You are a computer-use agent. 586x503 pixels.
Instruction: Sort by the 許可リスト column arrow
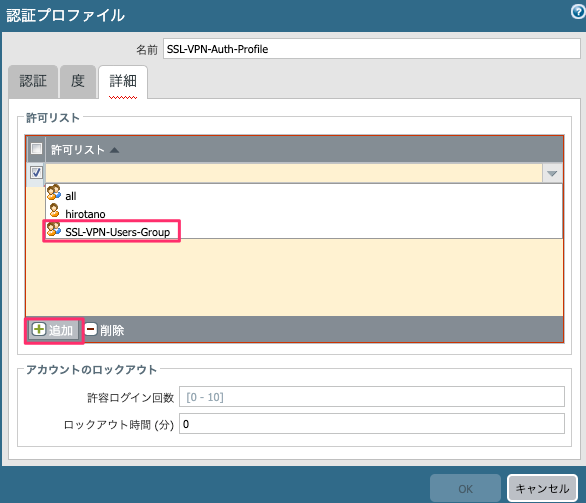point(114,150)
